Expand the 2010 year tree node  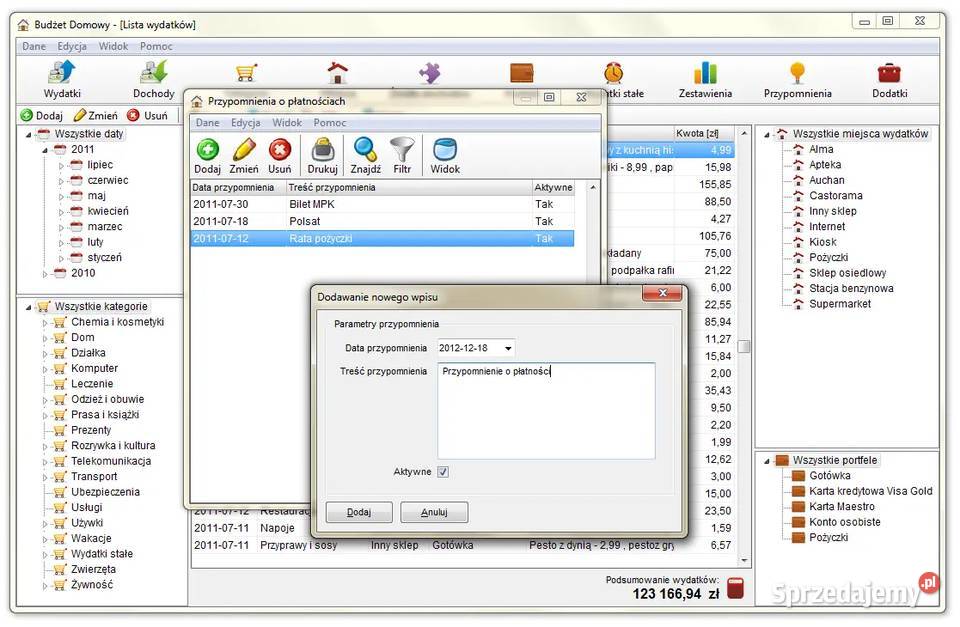45,274
